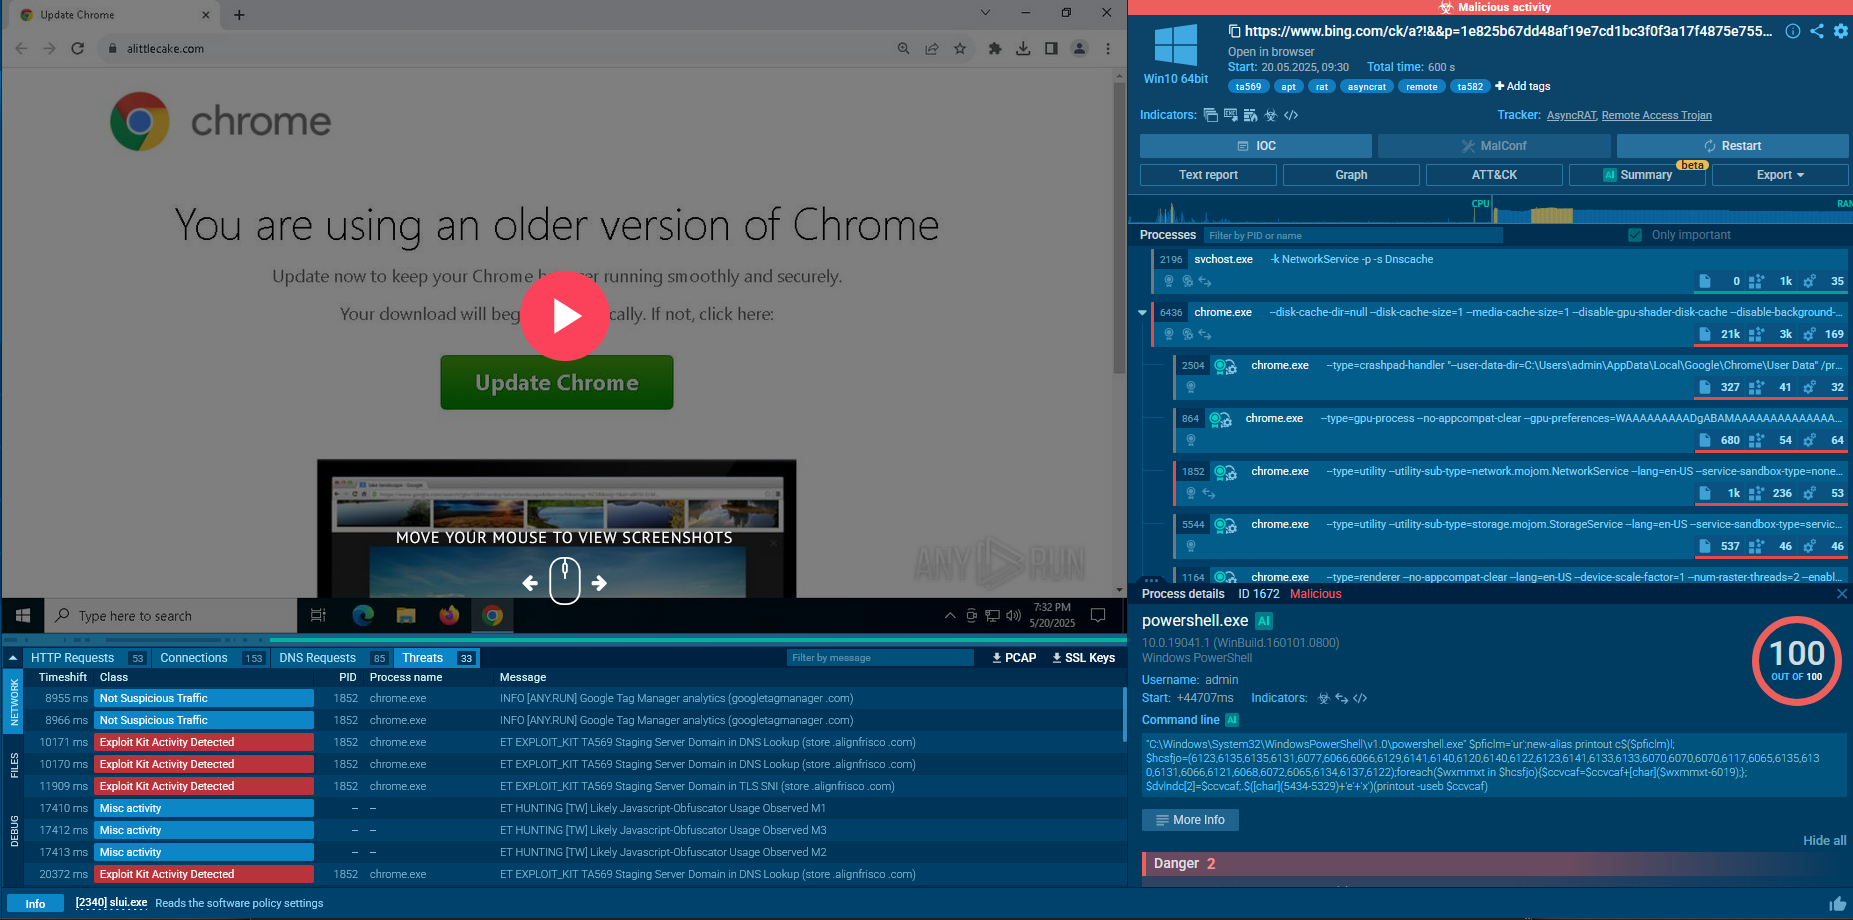Open File Explorer from the taskbar
The image size is (1853, 920).
pyautogui.click(x=406, y=615)
